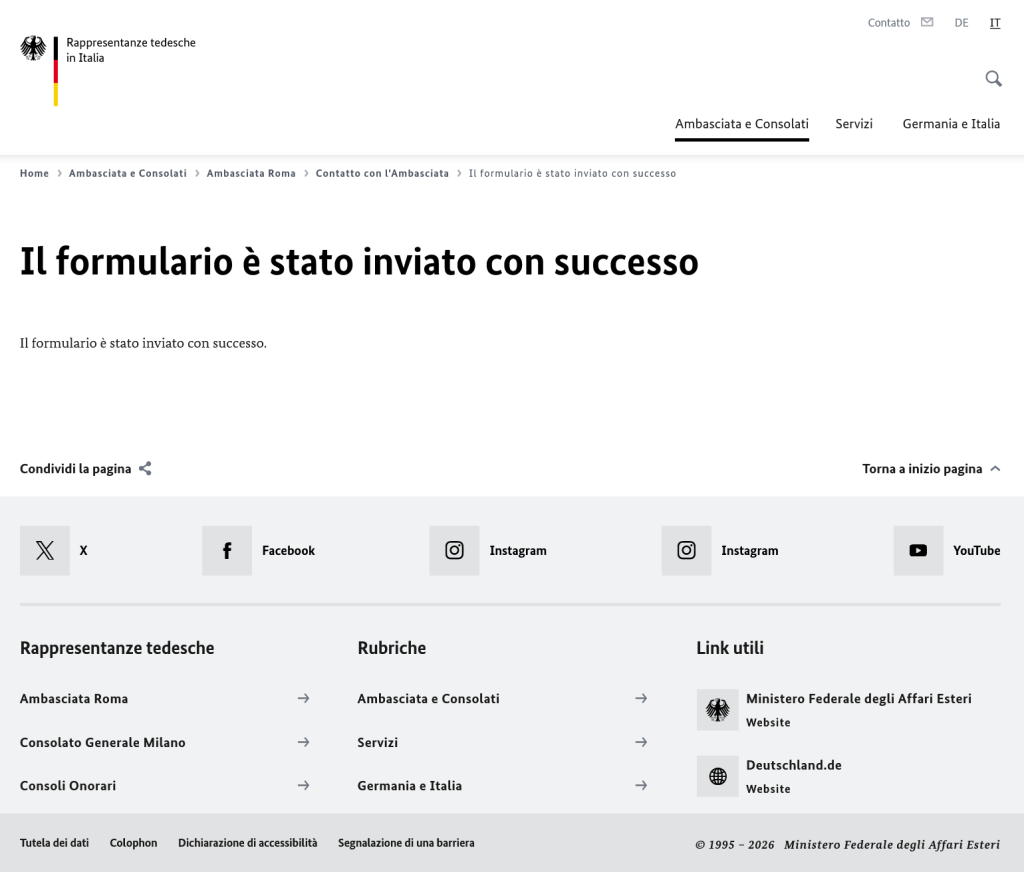Click the magnifying glass search icon

pos(993,79)
